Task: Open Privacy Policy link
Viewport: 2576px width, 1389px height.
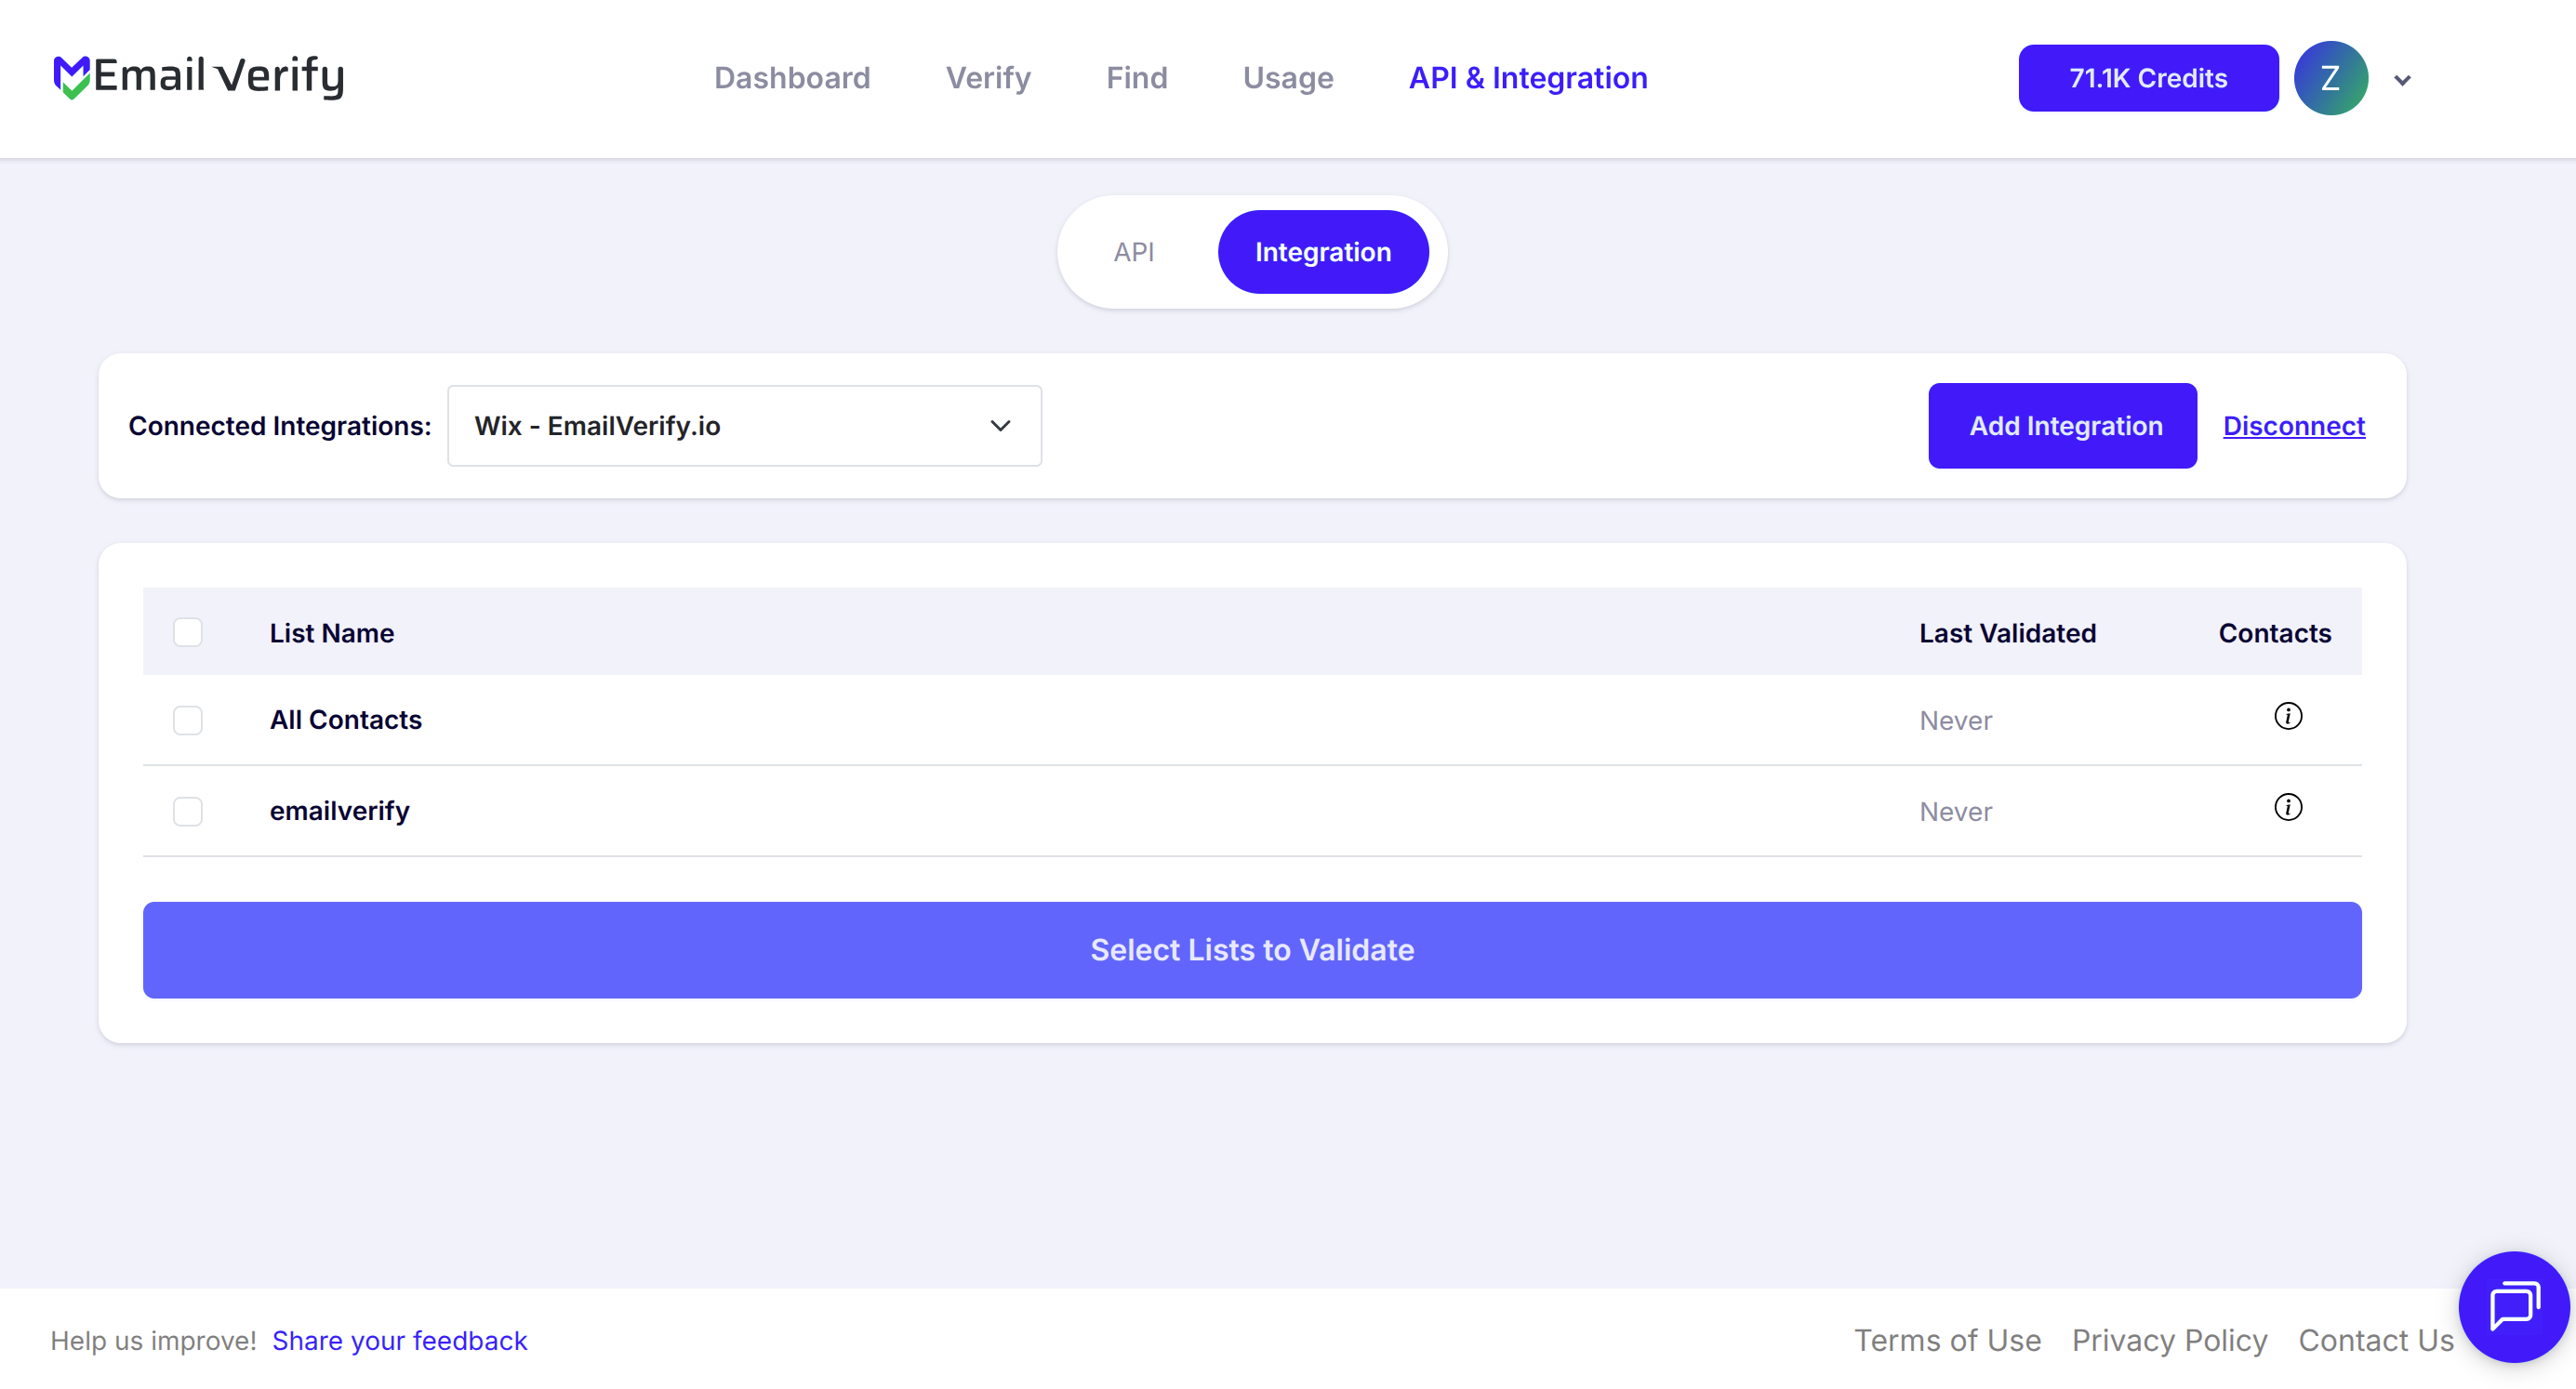Action: [2169, 1340]
